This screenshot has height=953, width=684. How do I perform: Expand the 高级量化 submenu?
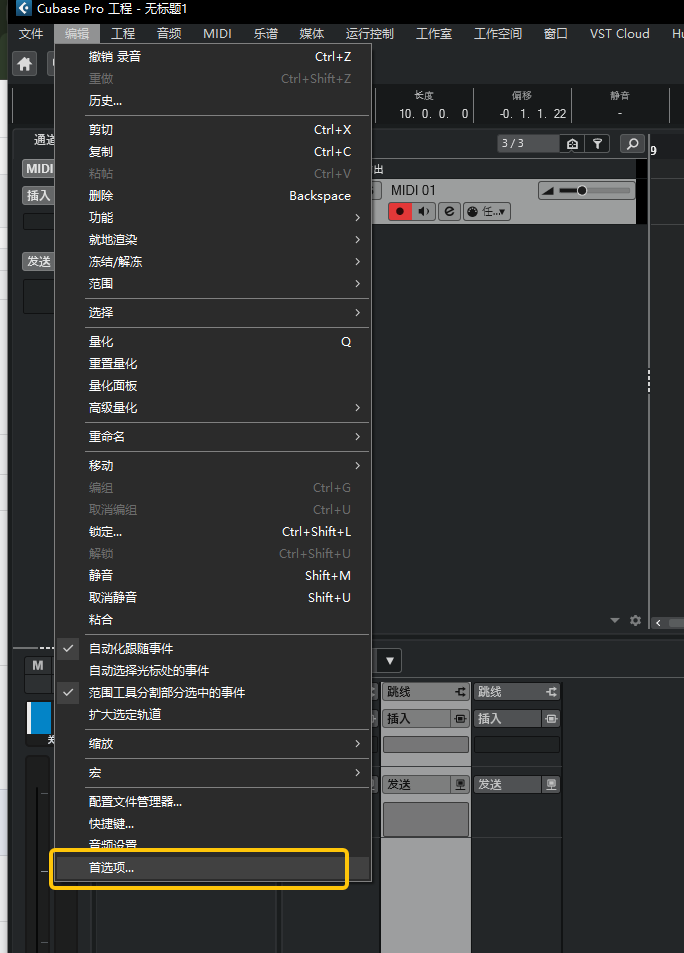(x=213, y=407)
